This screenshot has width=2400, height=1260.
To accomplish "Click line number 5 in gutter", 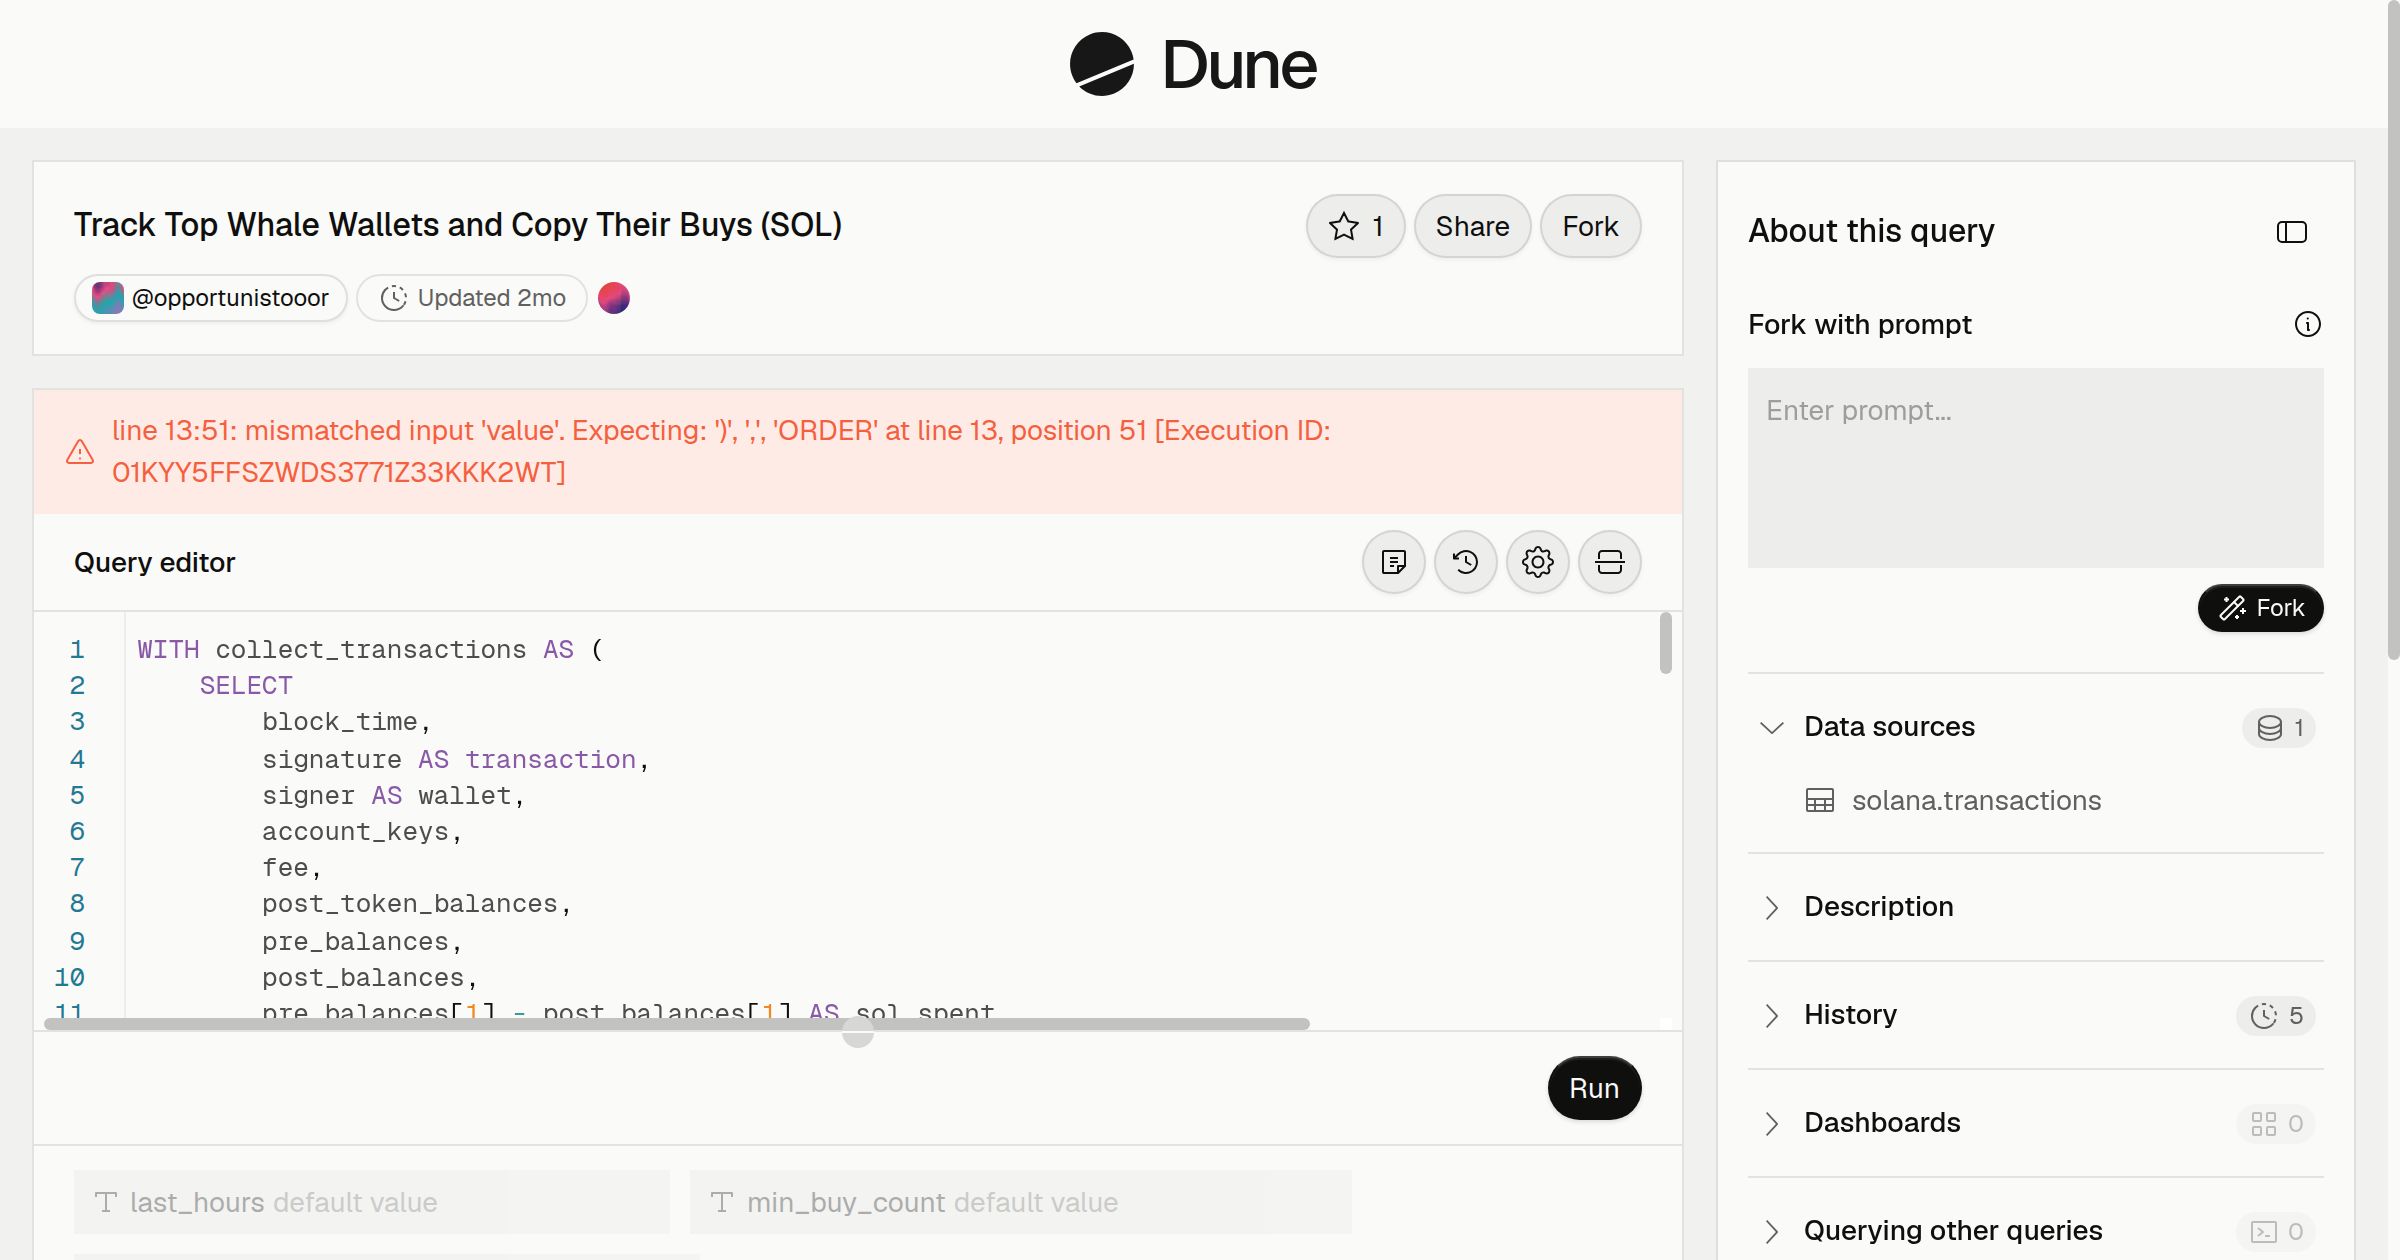I will point(77,796).
